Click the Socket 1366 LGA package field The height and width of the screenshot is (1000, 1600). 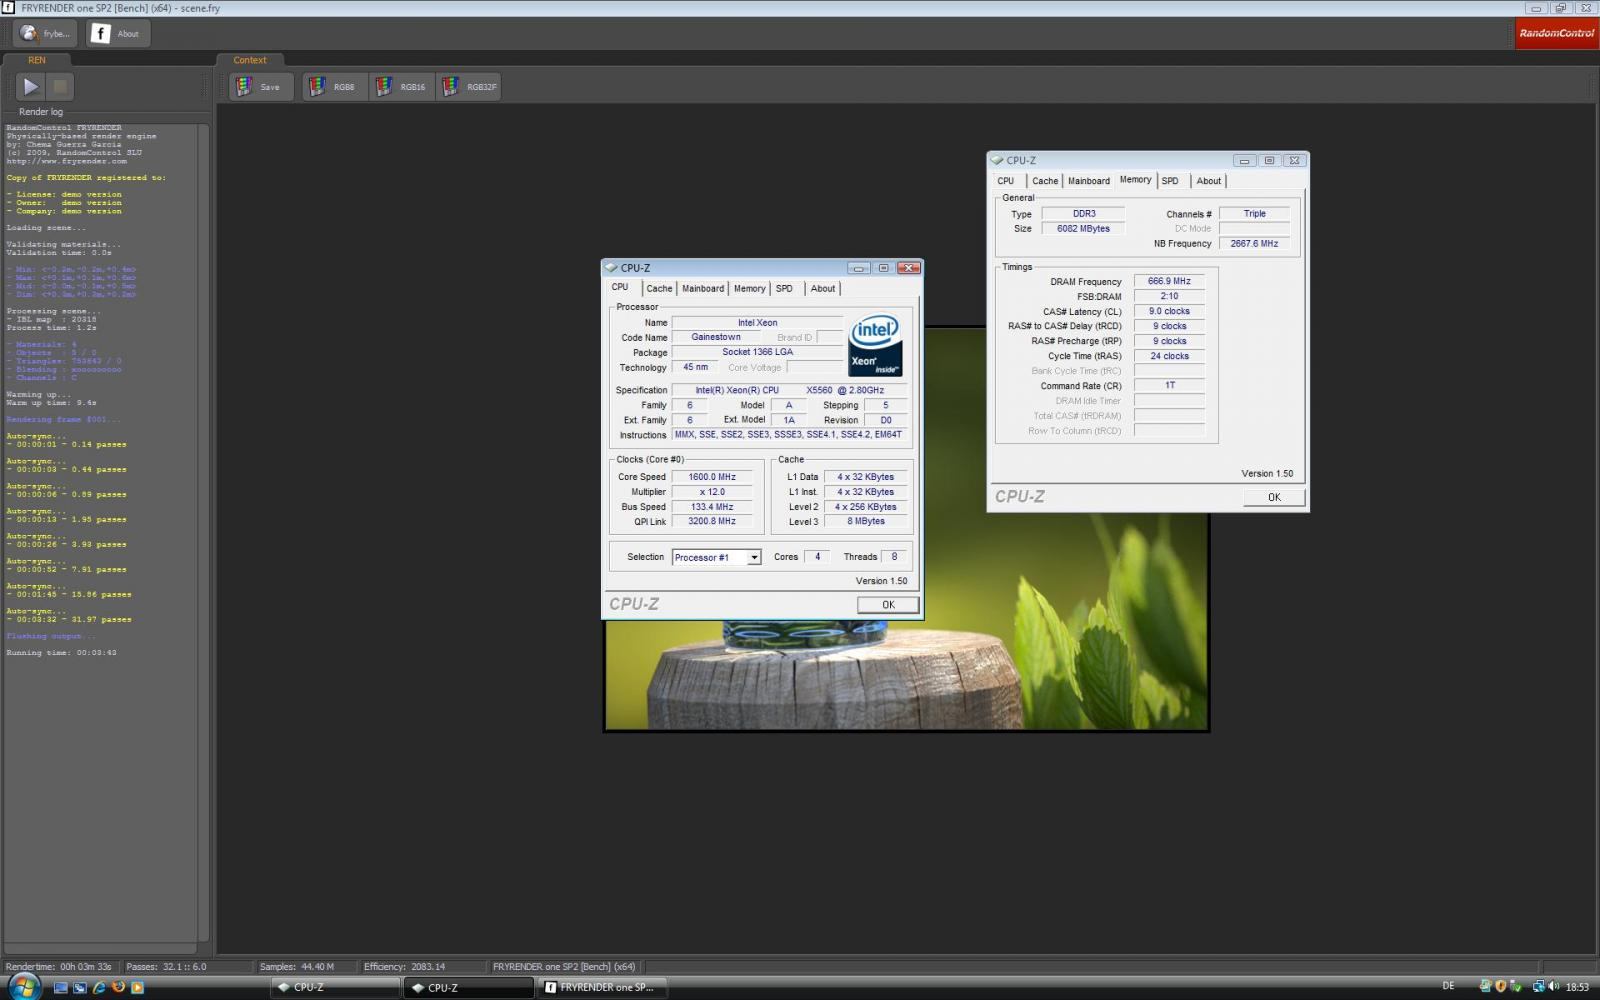pyautogui.click(x=757, y=352)
